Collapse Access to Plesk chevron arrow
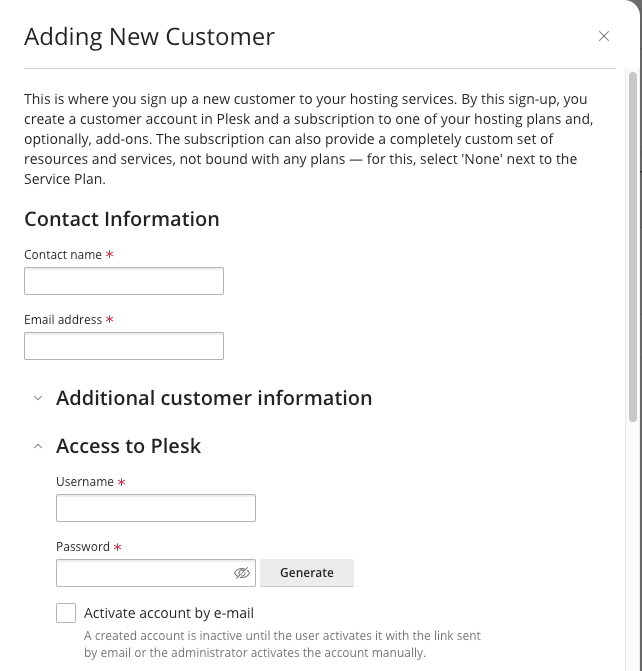This screenshot has height=671, width=642. (x=38, y=446)
